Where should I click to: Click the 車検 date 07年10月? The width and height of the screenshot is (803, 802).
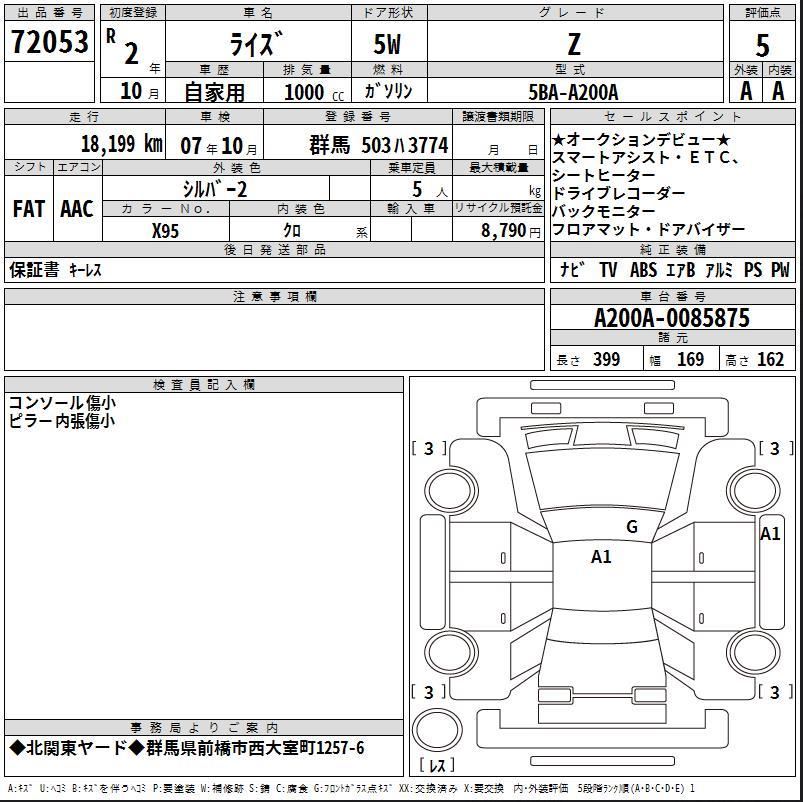click(219, 145)
